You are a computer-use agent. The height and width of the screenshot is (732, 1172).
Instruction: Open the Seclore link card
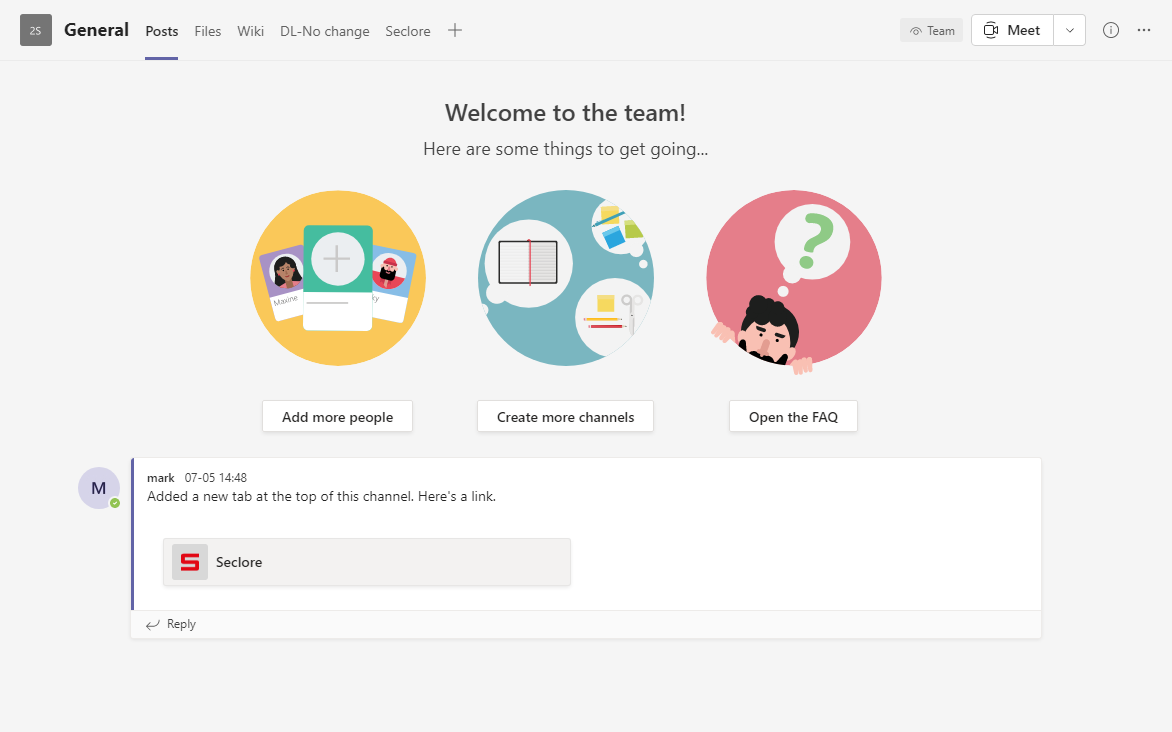click(366, 562)
